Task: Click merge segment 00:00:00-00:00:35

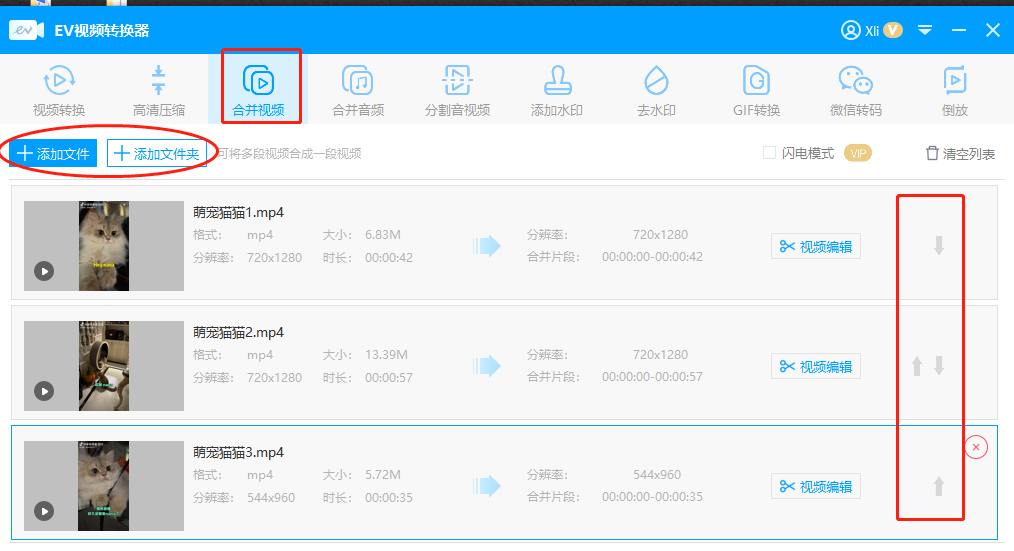Action: (x=652, y=497)
